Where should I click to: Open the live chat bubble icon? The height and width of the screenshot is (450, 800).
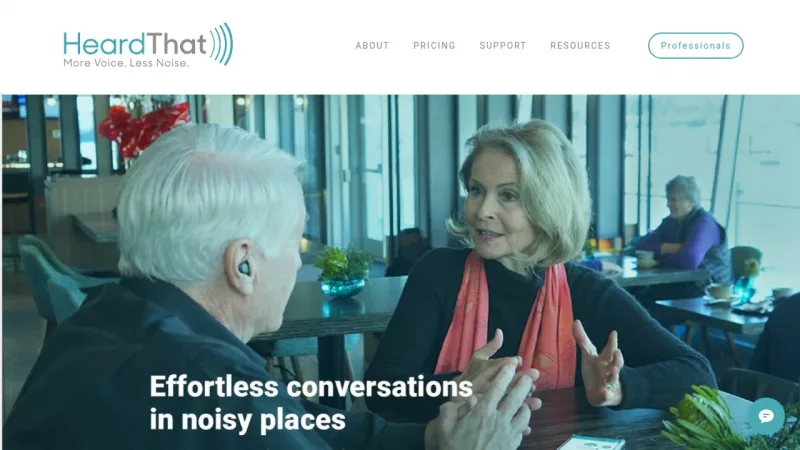click(x=766, y=416)
